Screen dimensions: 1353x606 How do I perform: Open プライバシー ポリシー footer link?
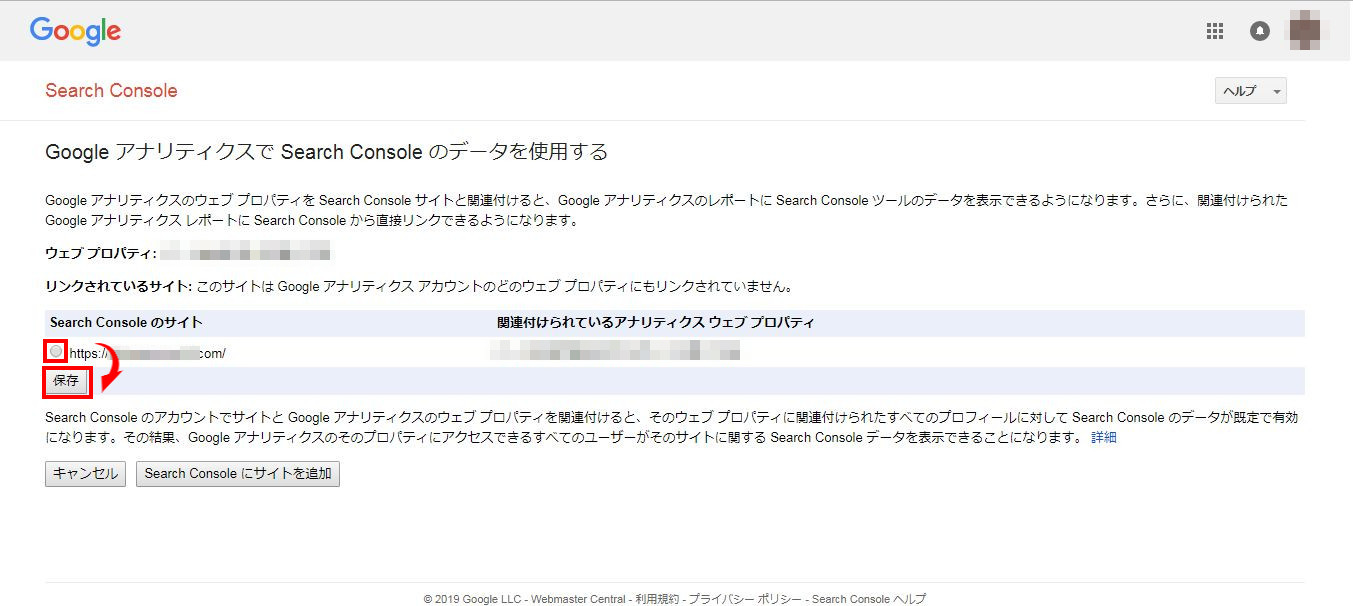(x=744, y=599)
